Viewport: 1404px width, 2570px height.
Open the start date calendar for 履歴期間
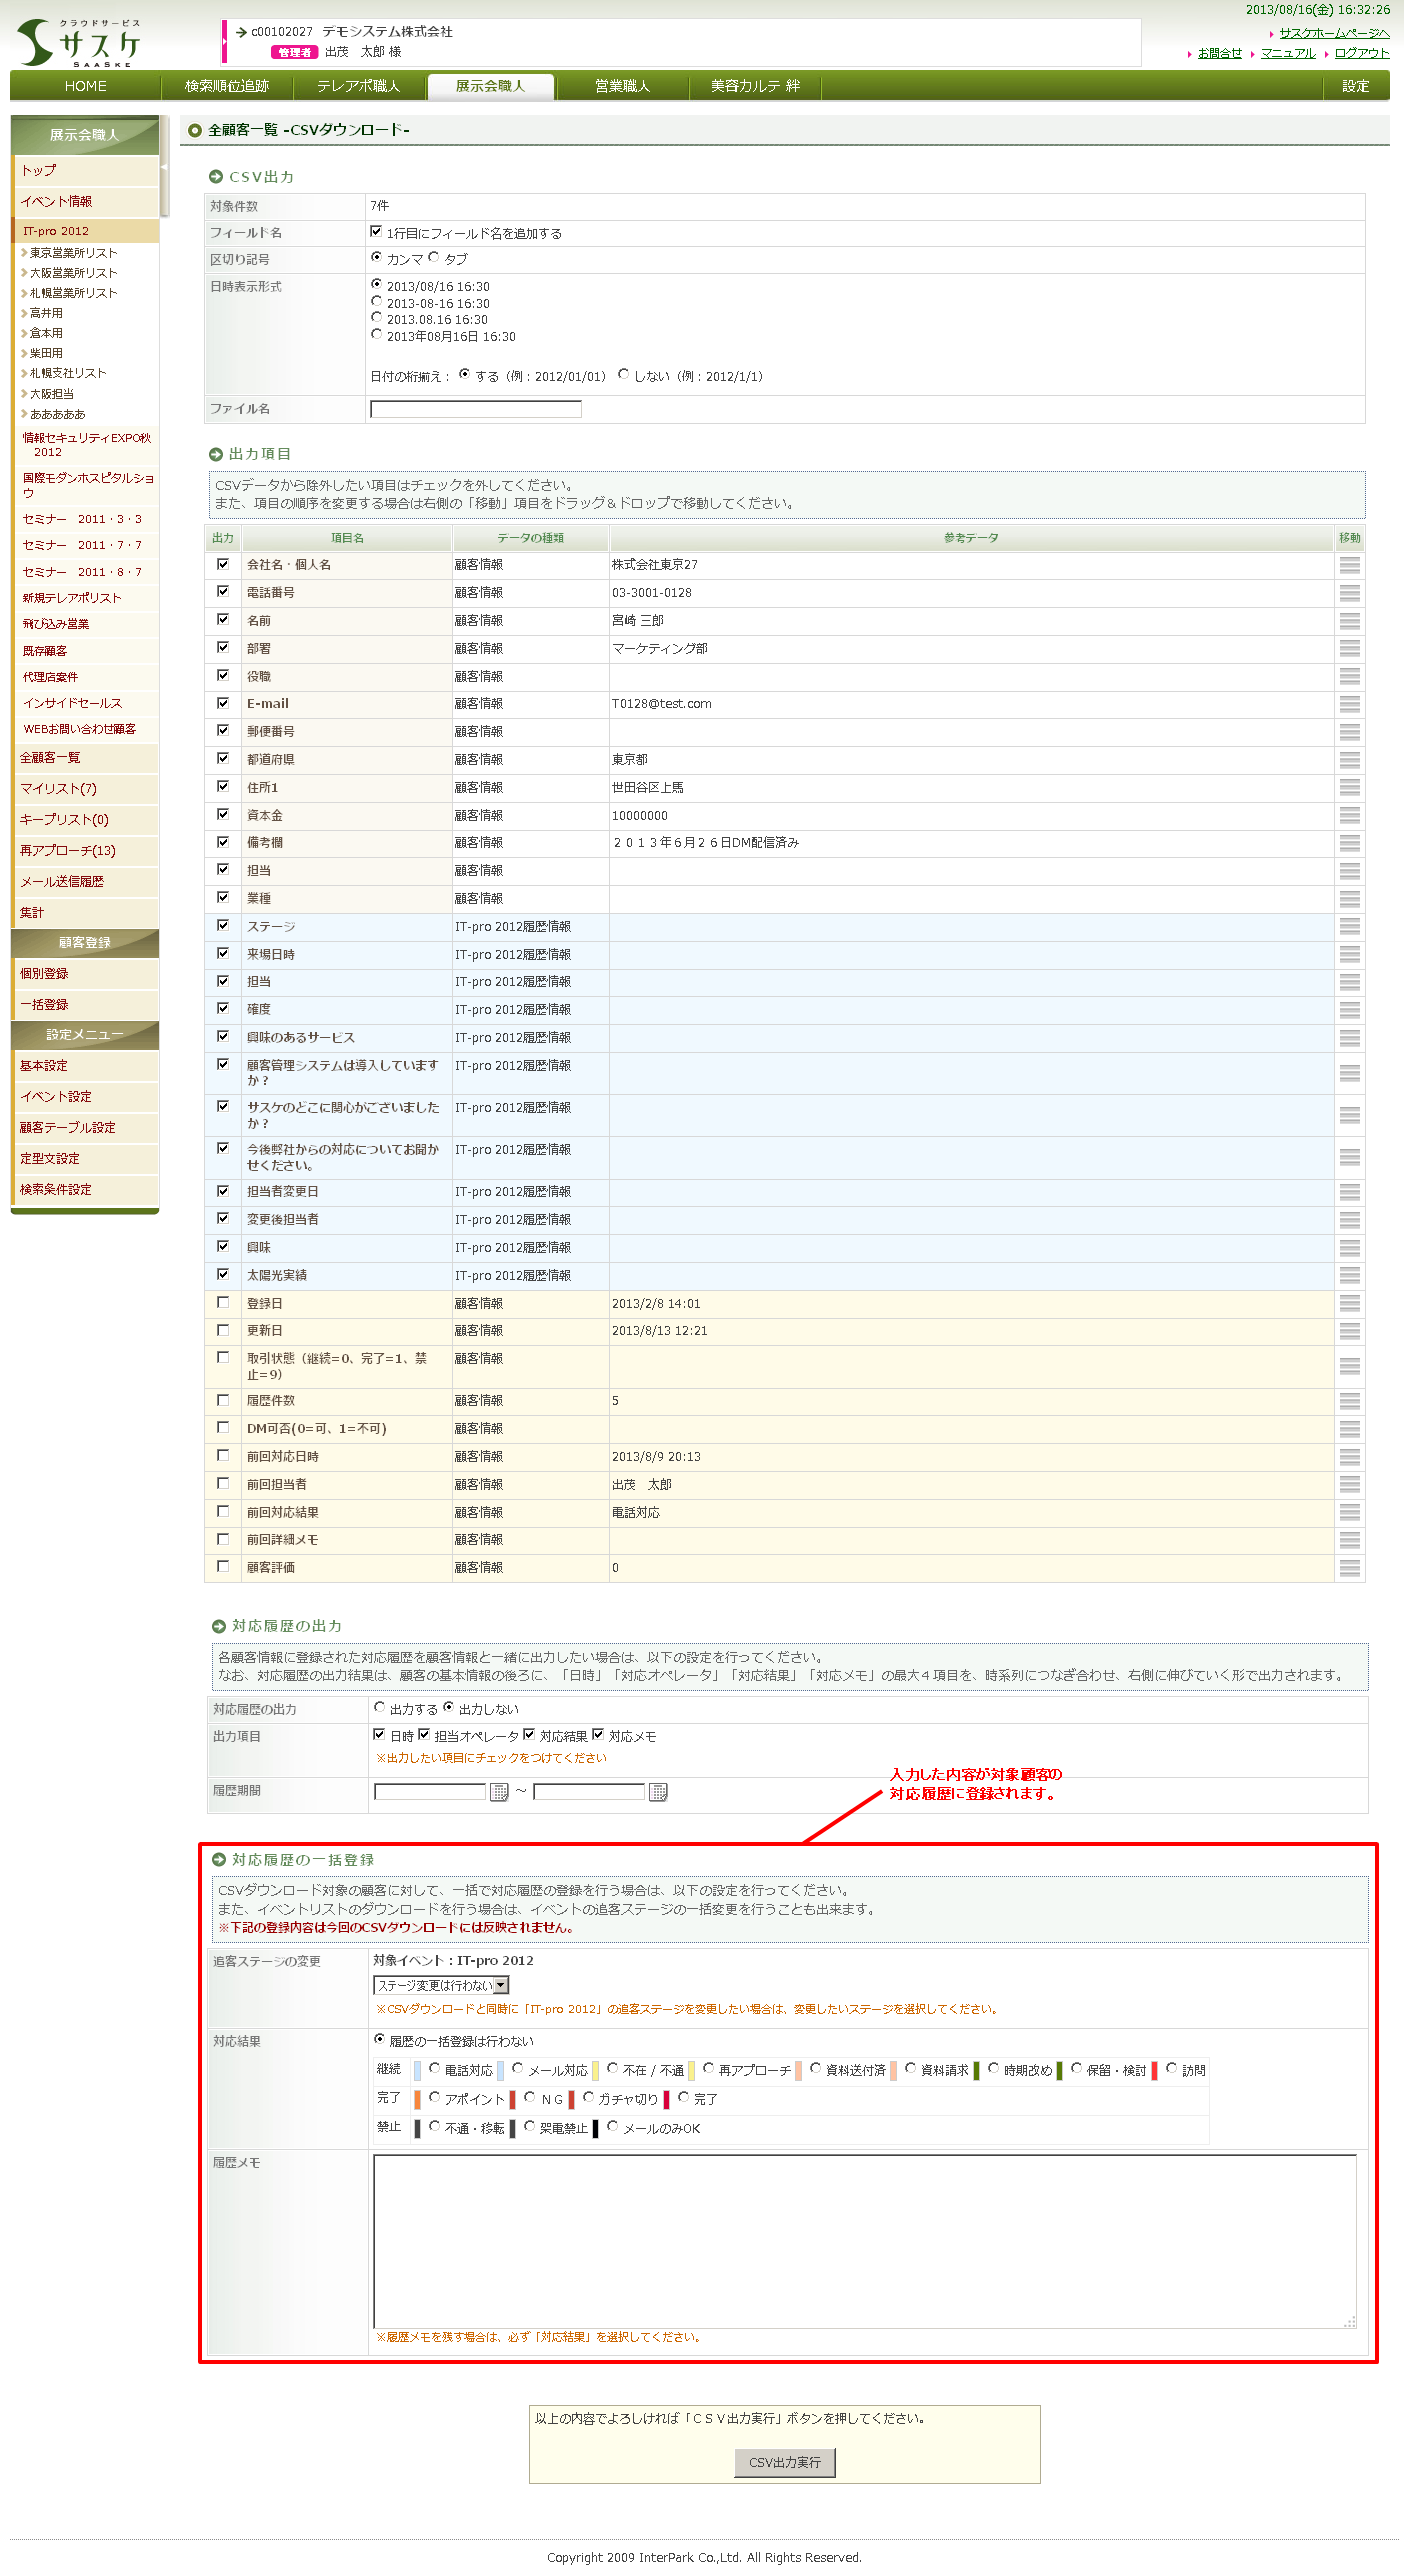click(x=499, y=1792)
